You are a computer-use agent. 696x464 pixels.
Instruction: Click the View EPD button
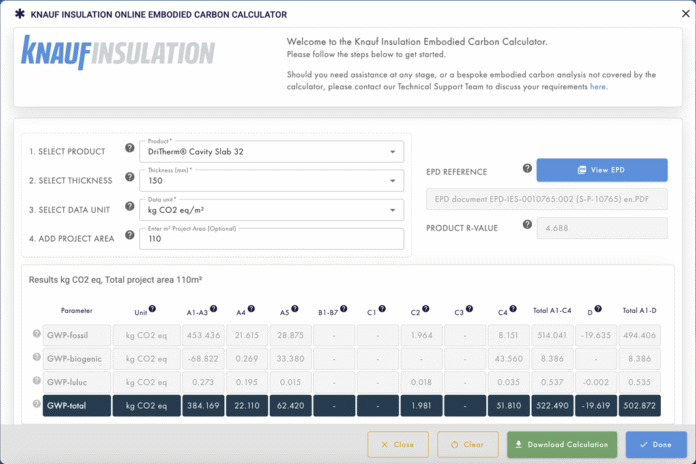coord(602,170)
